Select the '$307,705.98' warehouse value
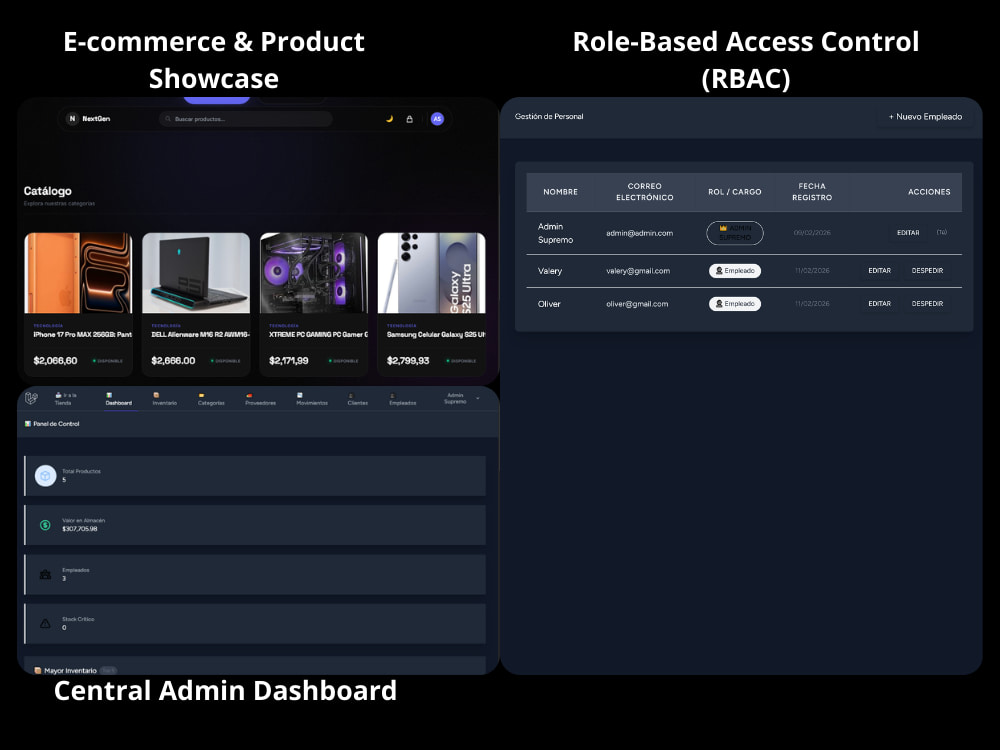 point(80,529)
